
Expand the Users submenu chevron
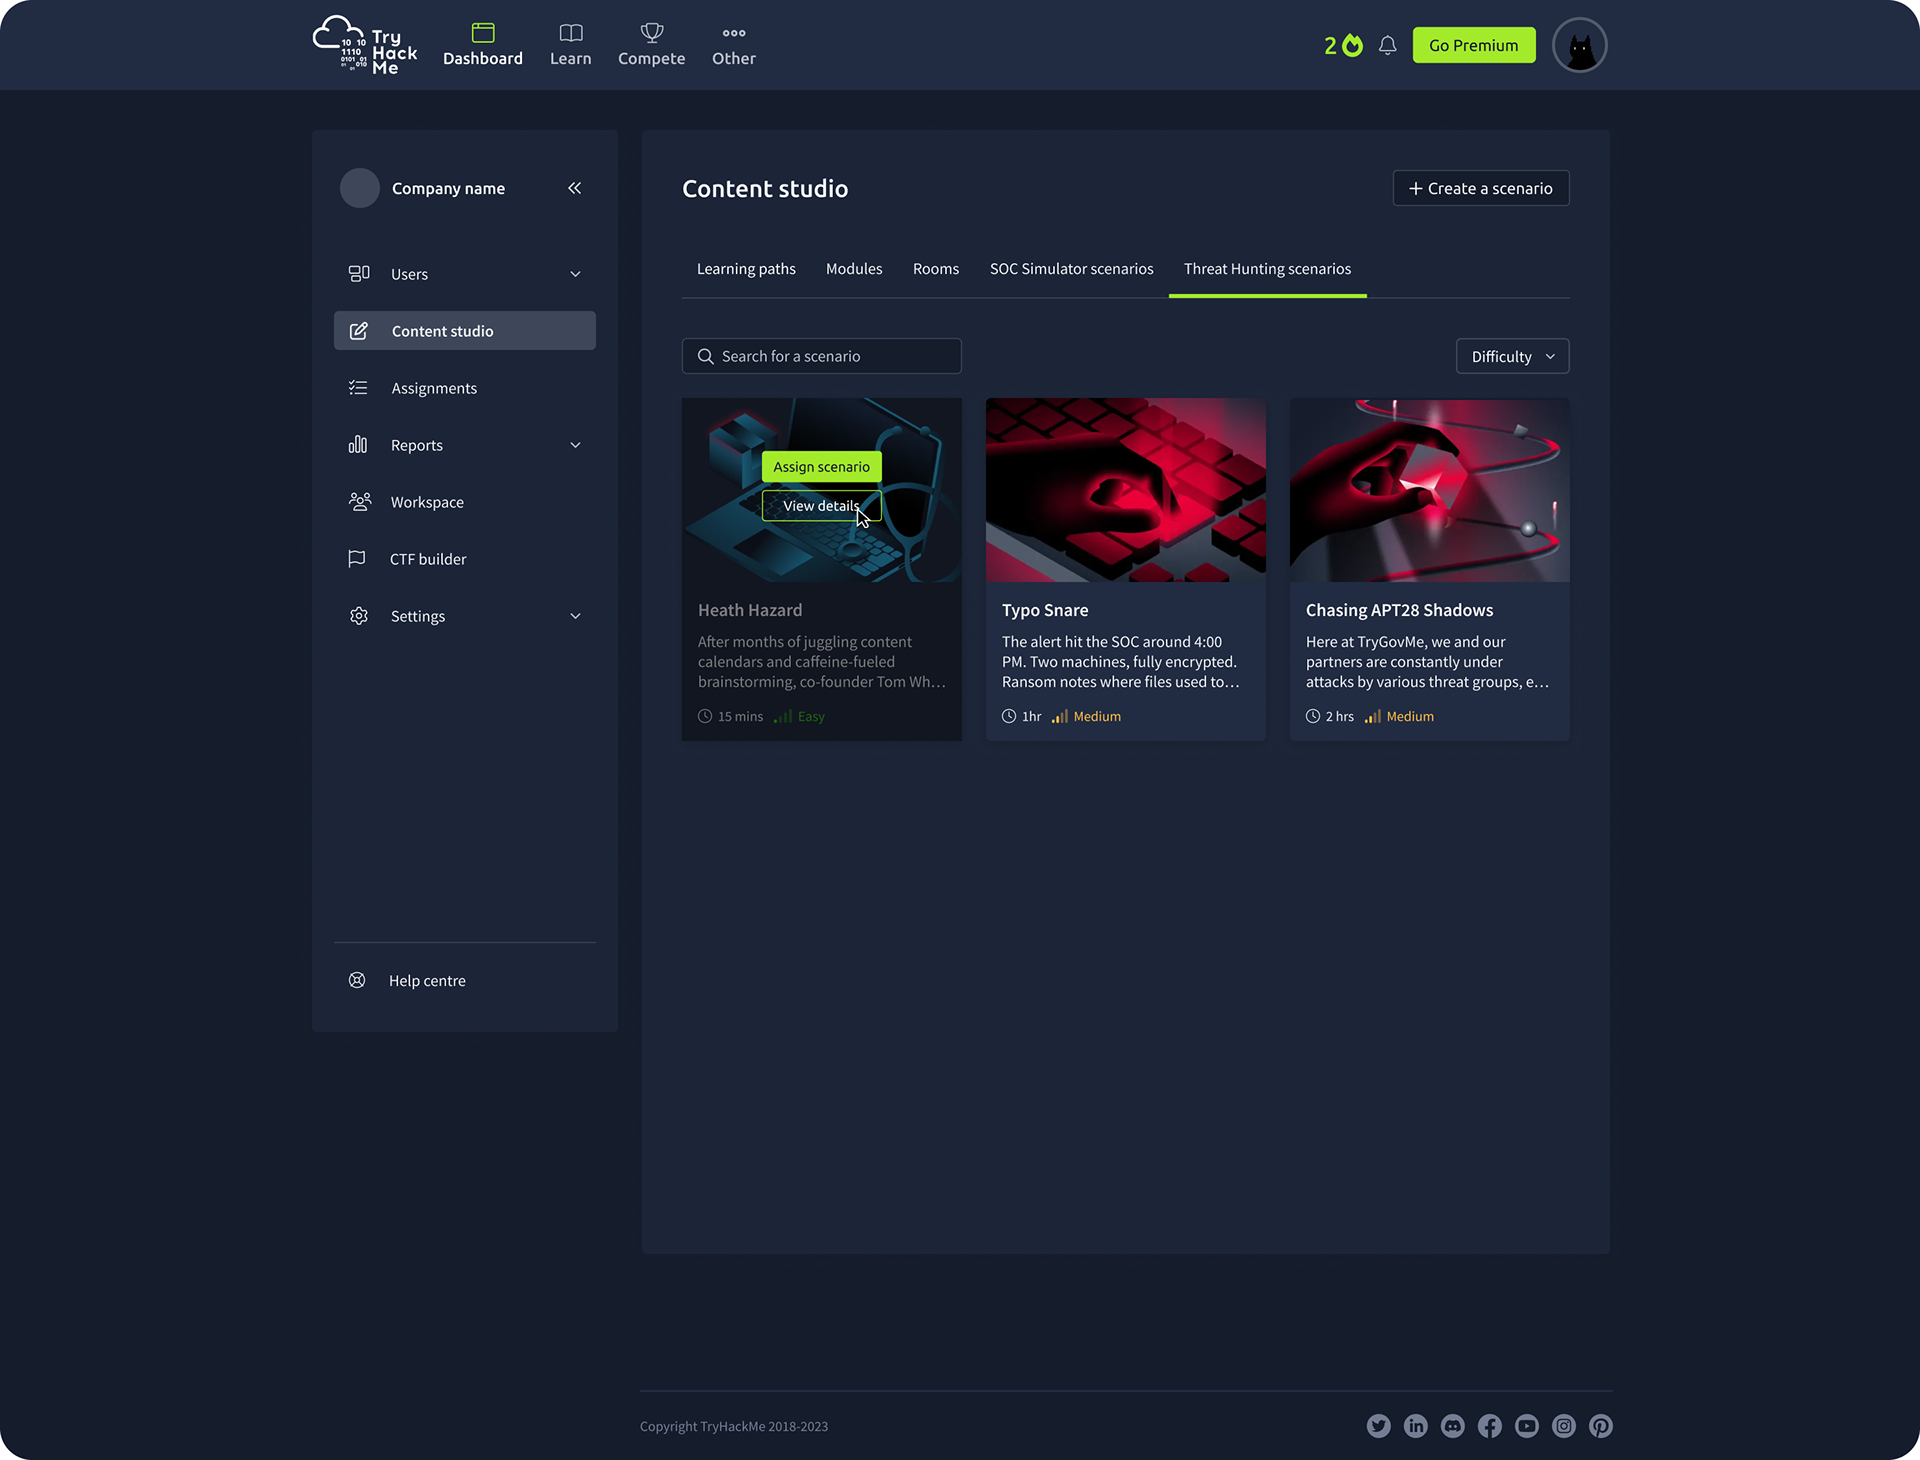tap(575, 274)
